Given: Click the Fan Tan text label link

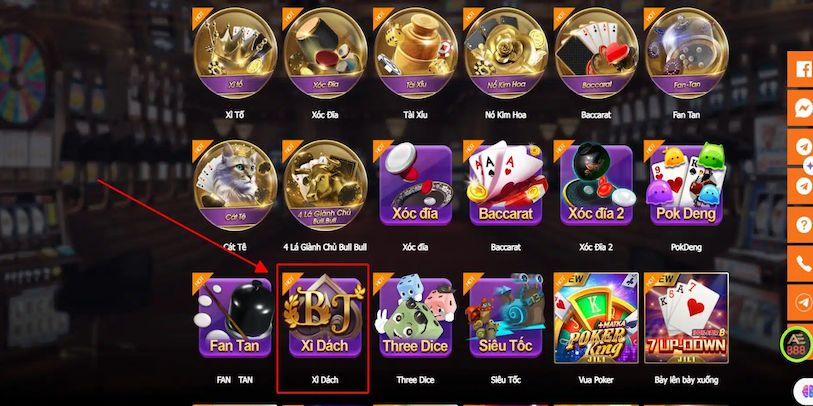Looking at the screenshot, I should (x=686, y=115).
